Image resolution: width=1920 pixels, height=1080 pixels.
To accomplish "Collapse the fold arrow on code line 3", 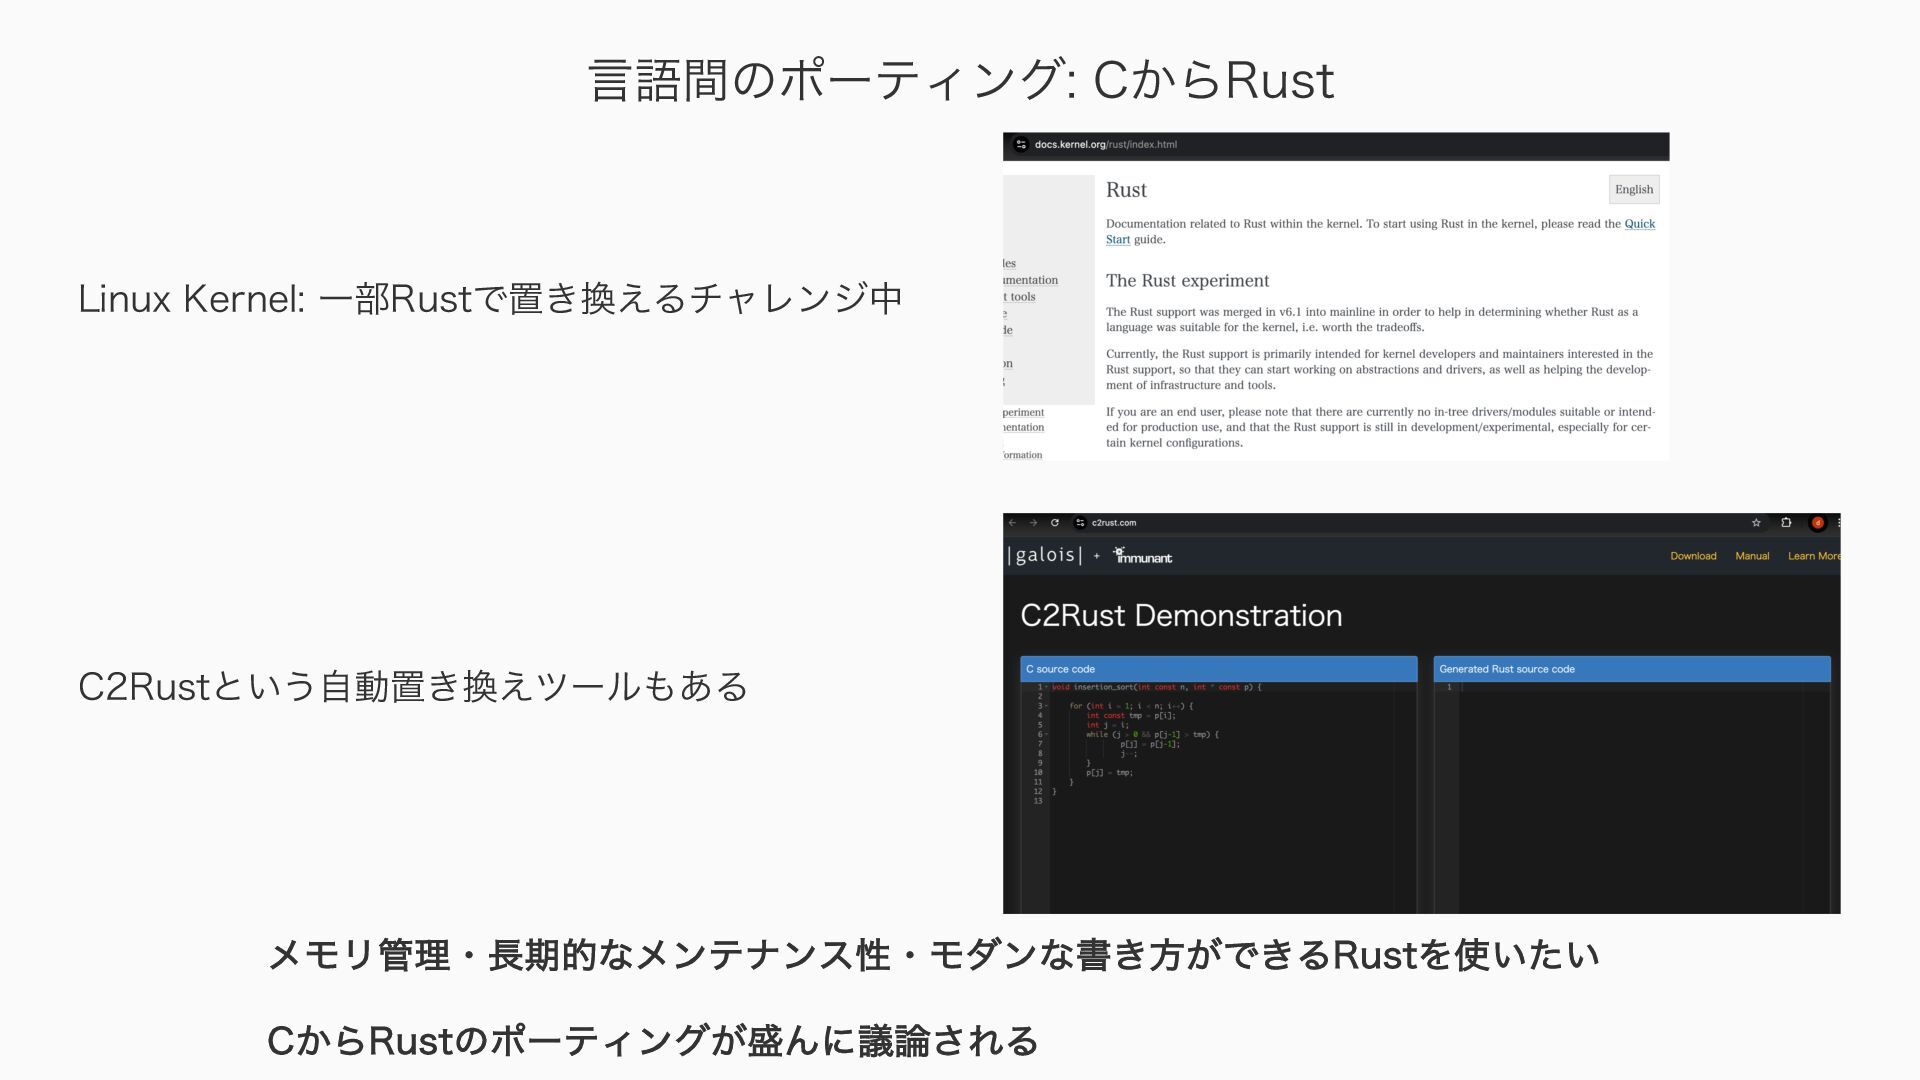I will pos(1047,706).
